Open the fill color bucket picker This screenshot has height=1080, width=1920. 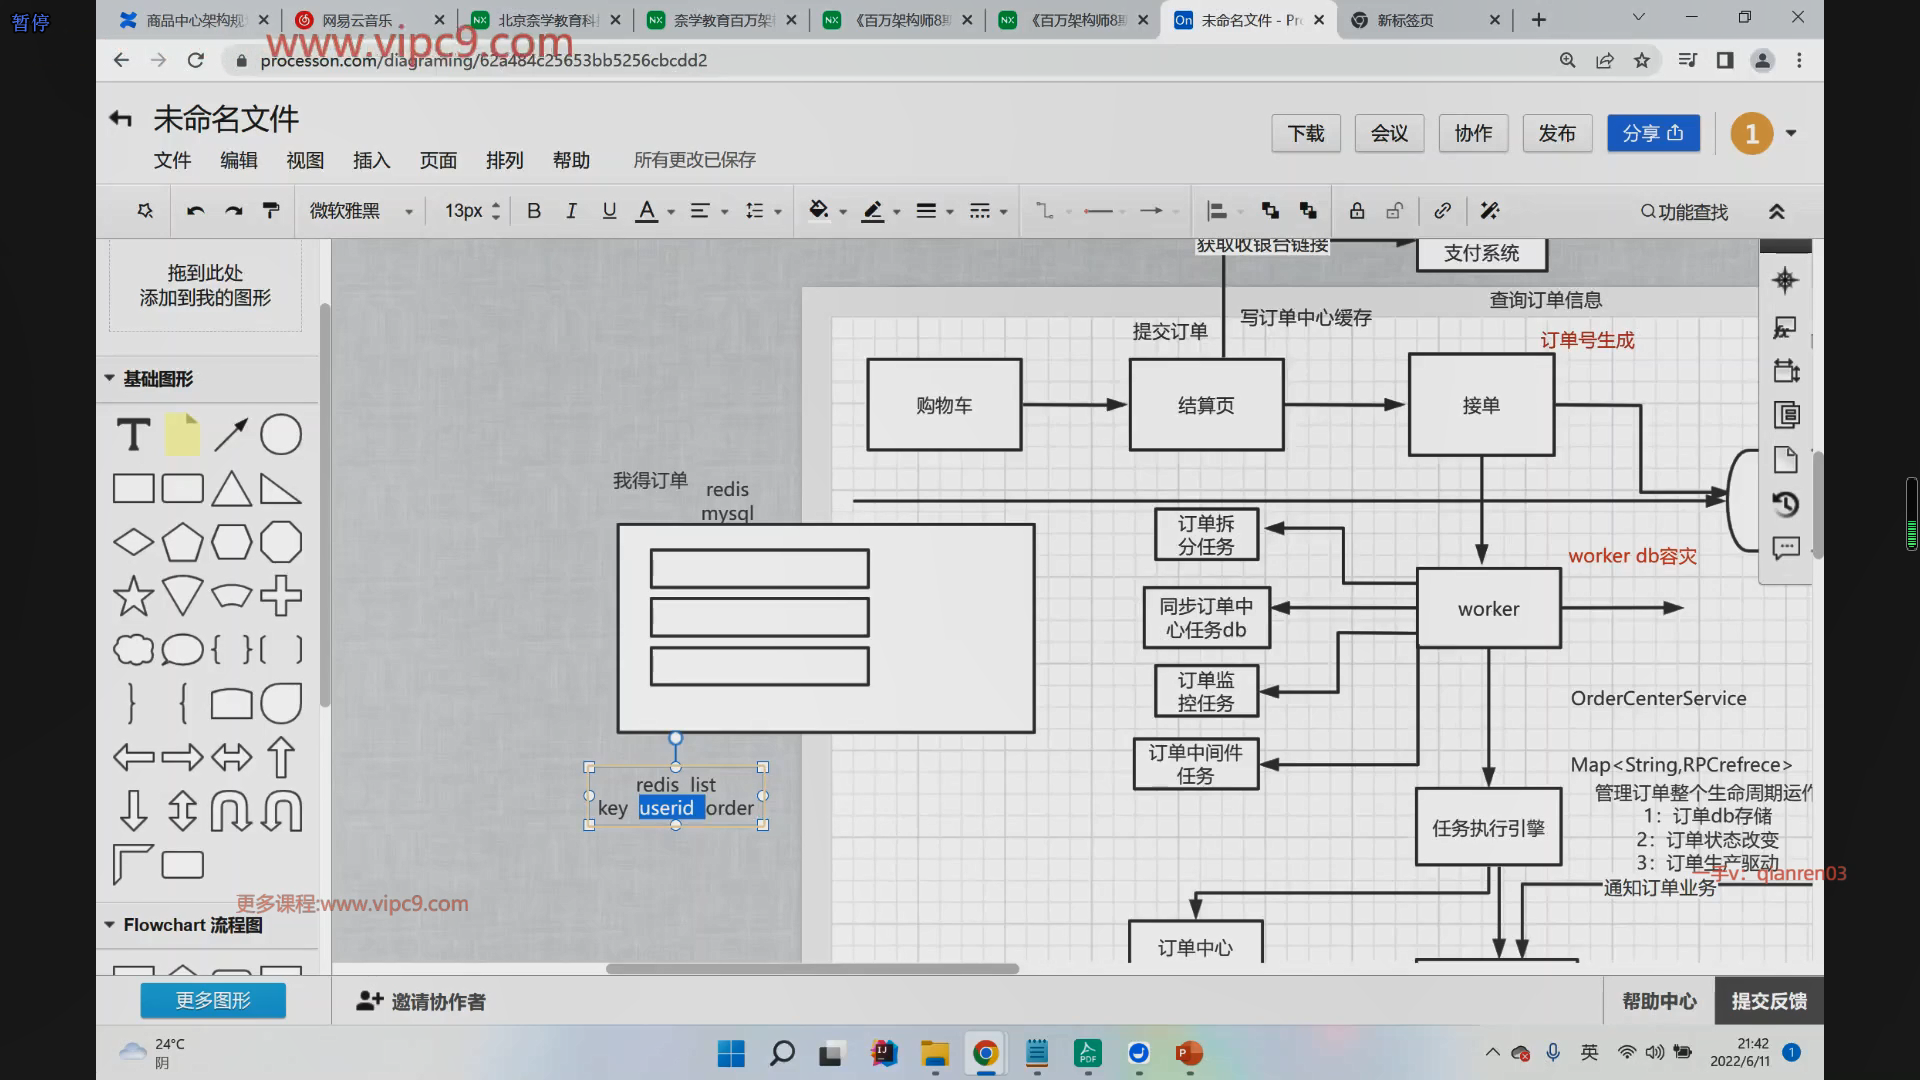[x=819, y=211]
